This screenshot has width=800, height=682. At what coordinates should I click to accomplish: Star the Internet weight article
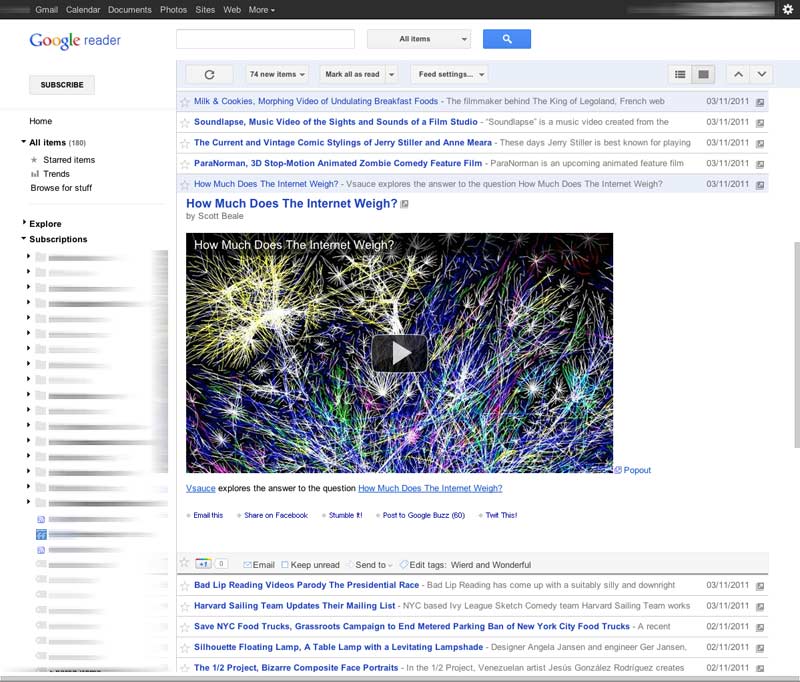[x=186, y=184]
